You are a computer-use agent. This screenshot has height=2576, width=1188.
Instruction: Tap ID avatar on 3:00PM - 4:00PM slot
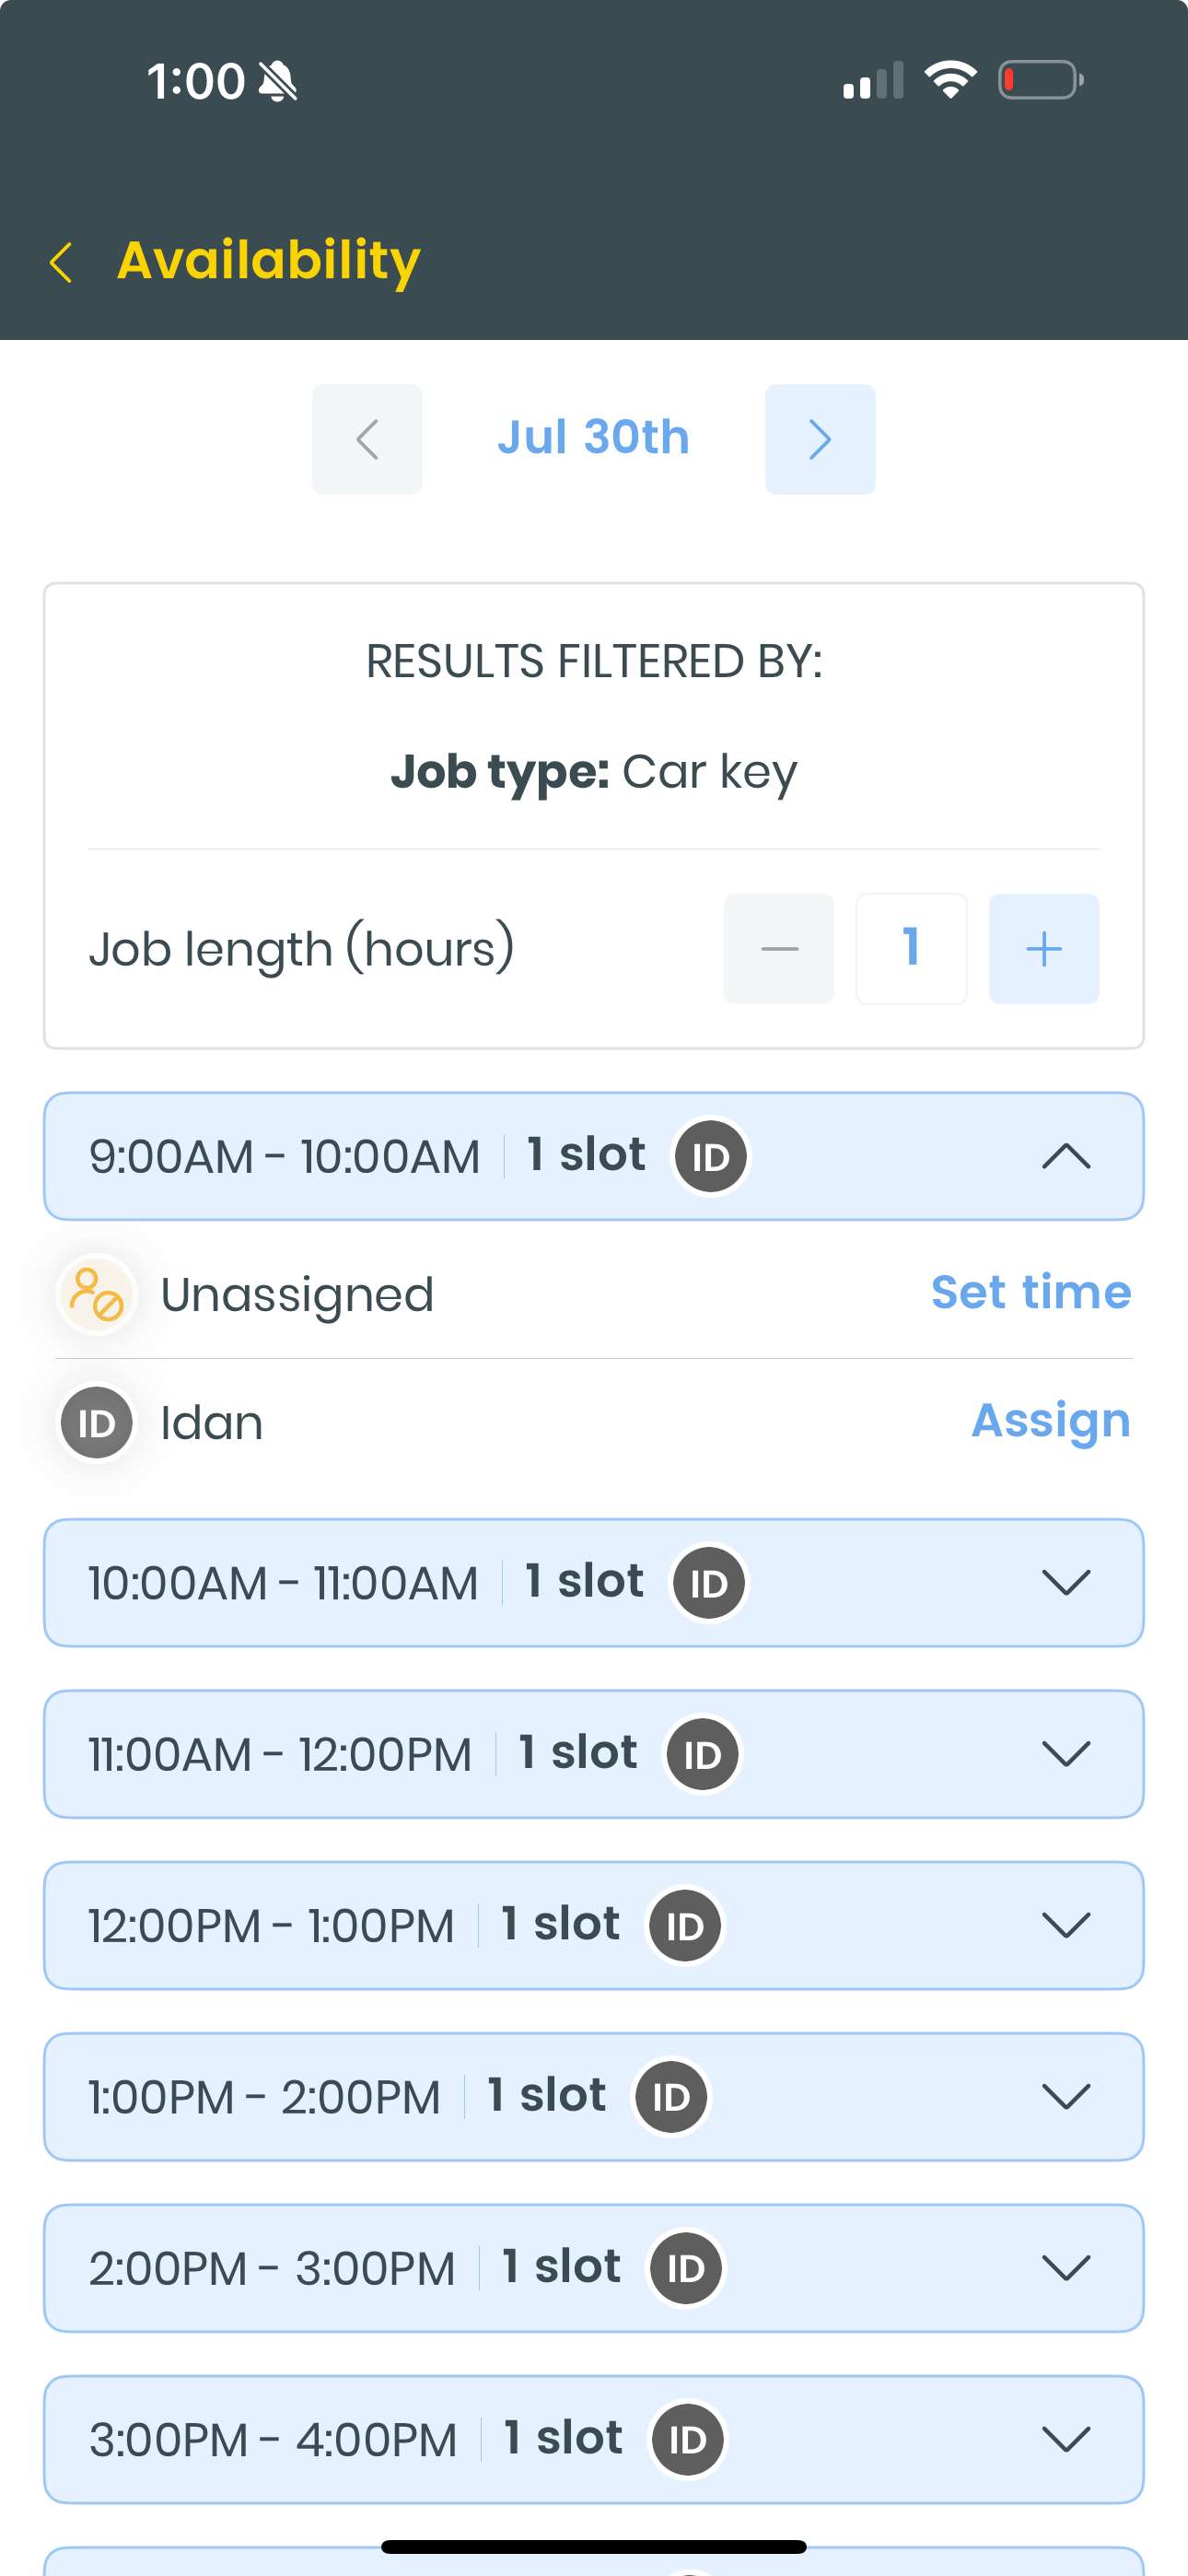click(688, 2439)
